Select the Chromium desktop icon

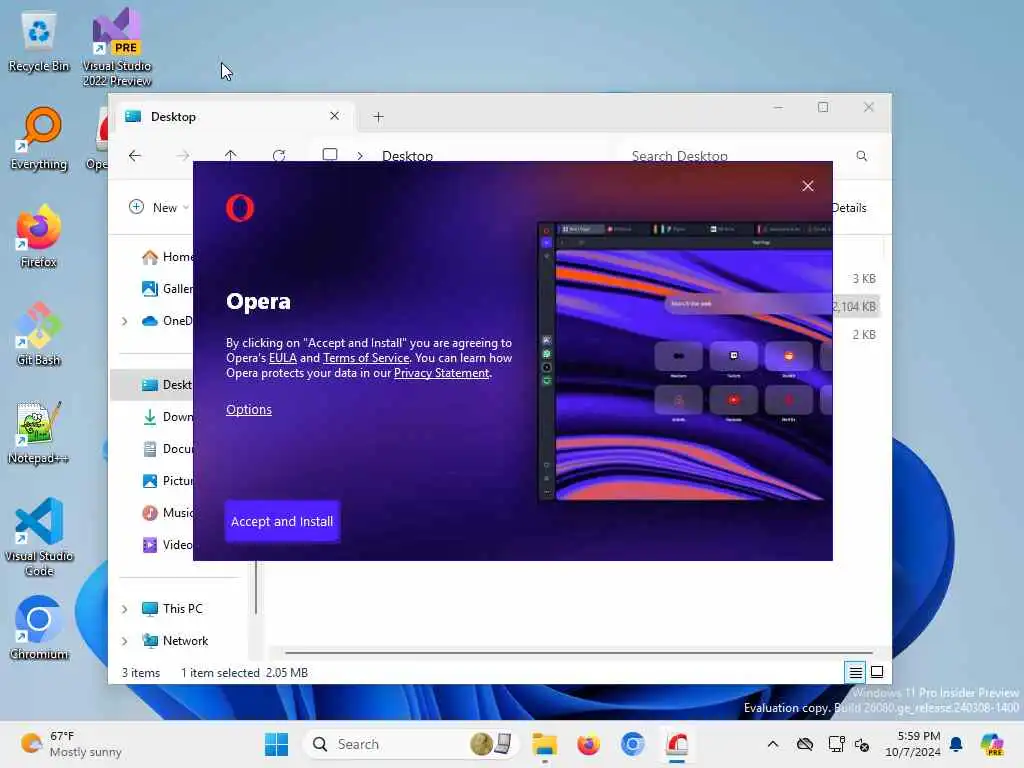(x=39, y=628)
